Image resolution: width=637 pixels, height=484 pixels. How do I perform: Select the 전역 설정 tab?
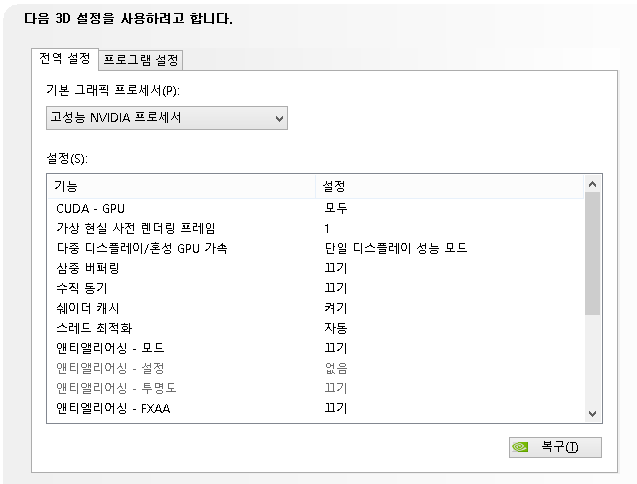click(x=67, y=59)
